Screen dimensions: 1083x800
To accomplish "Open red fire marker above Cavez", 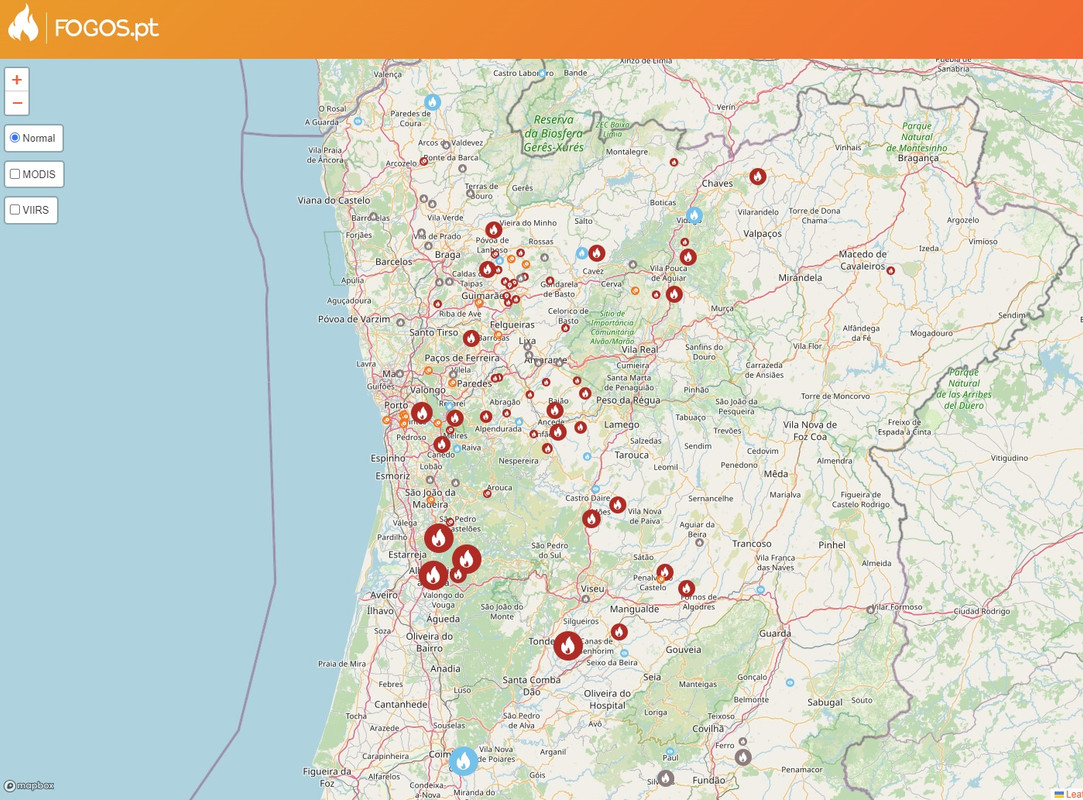I will click(x=597, y=253).
